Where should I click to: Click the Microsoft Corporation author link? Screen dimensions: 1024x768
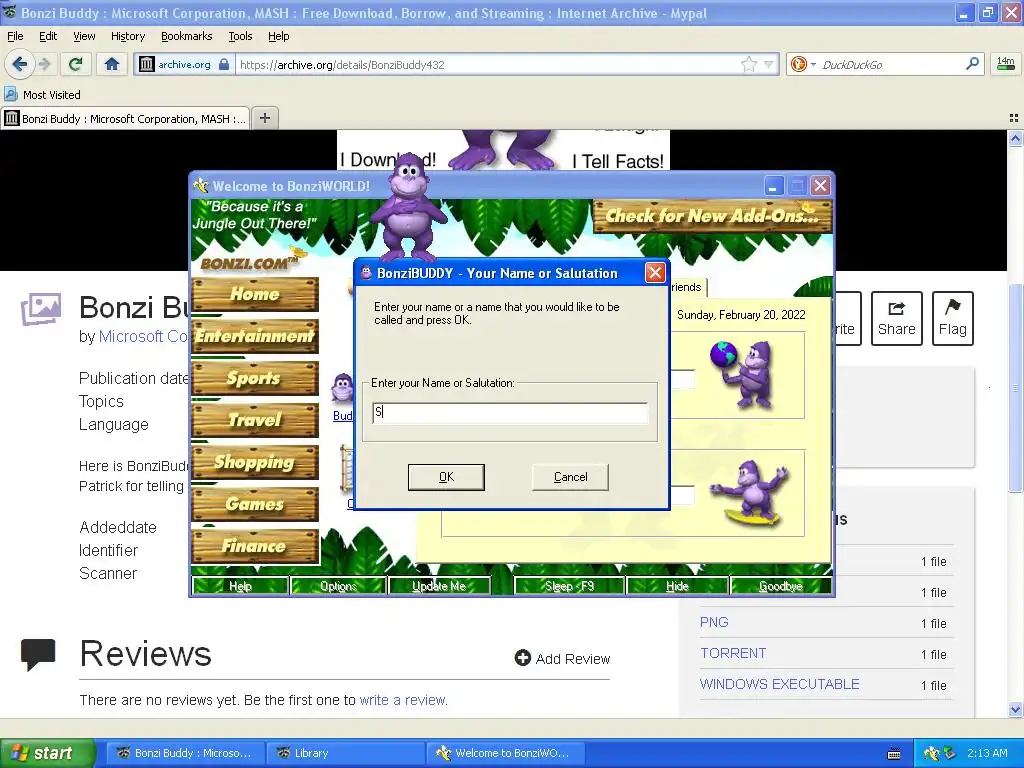(x=144, y=336)
